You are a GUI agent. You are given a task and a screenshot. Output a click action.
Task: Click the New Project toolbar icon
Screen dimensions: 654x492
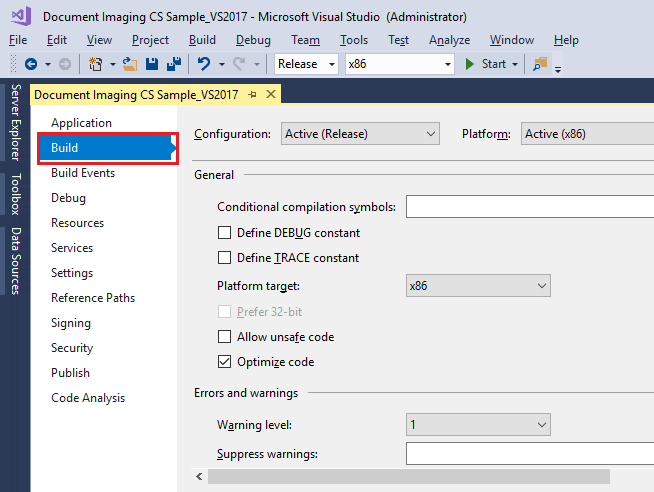tap(96, 64)
